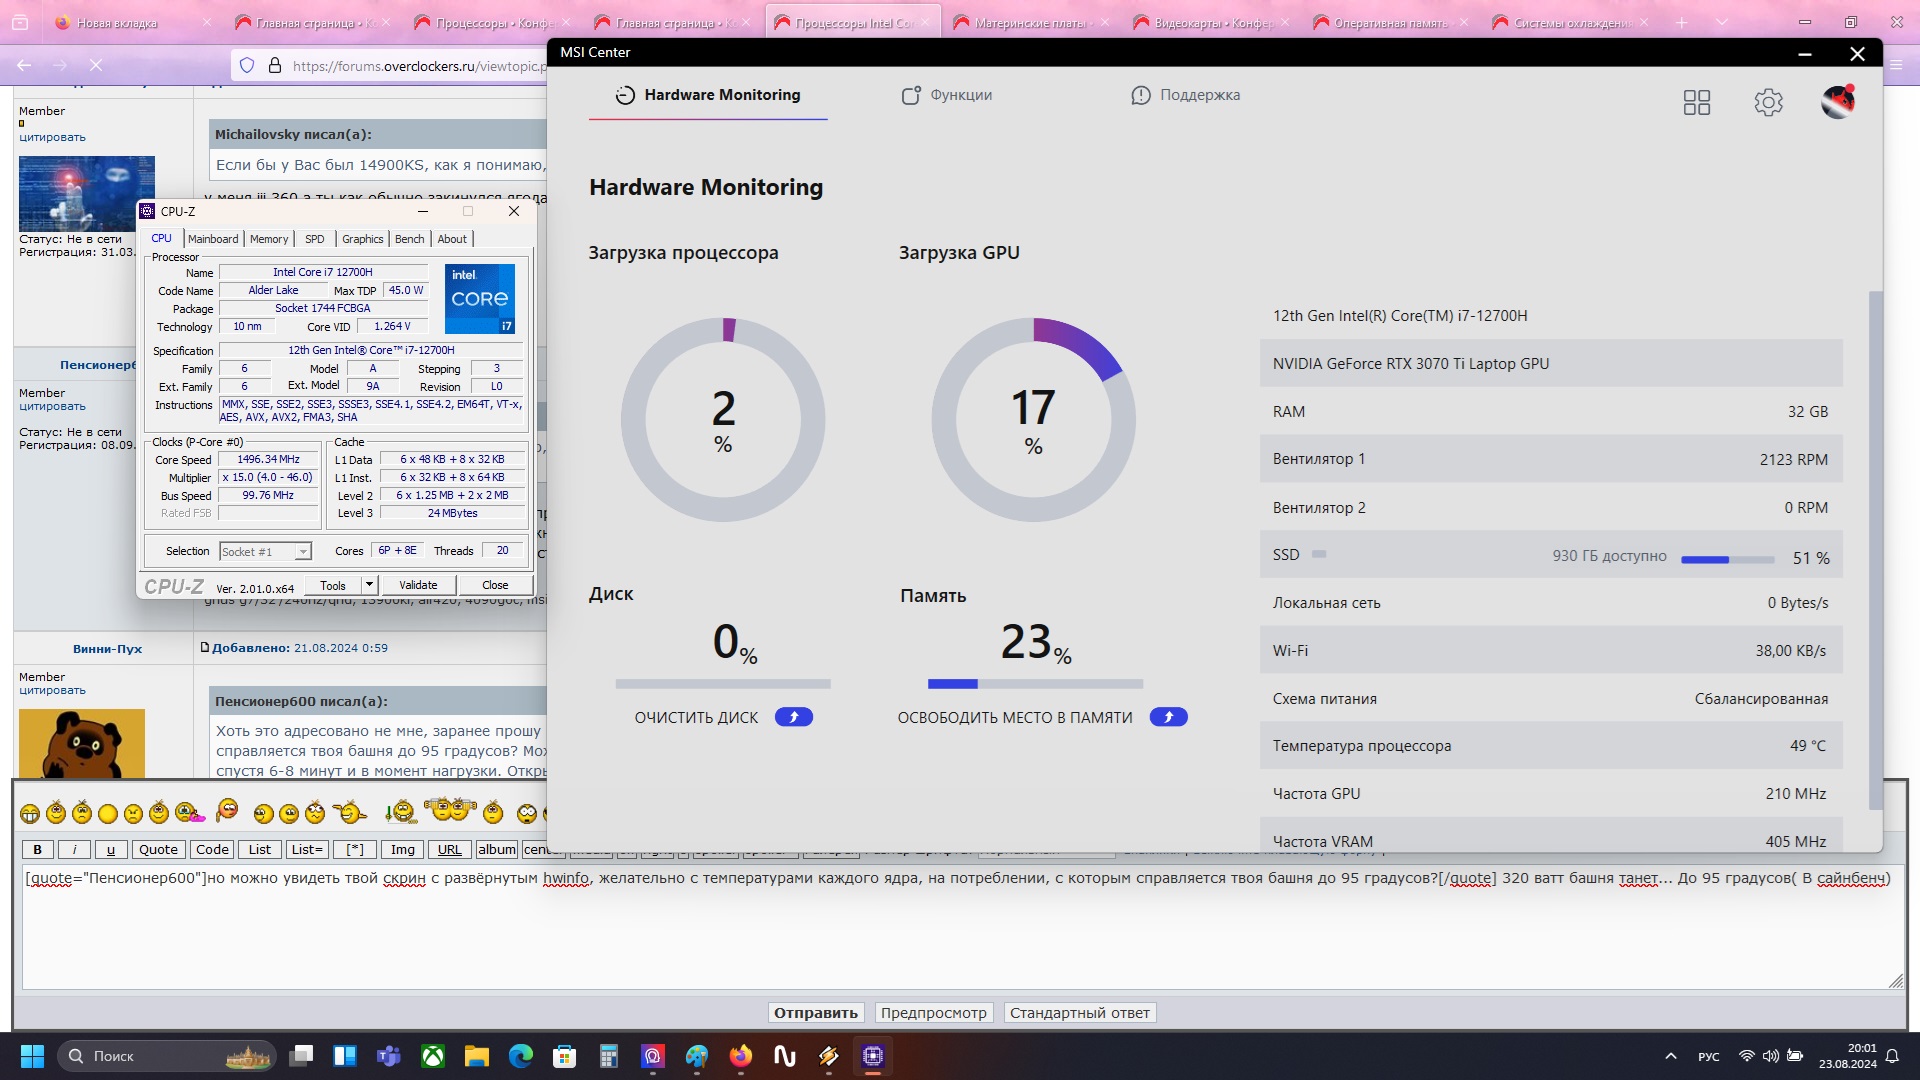Click the rocket icon to clean disk
The image size is (1920, 1080).
click(x=794, y=717)
